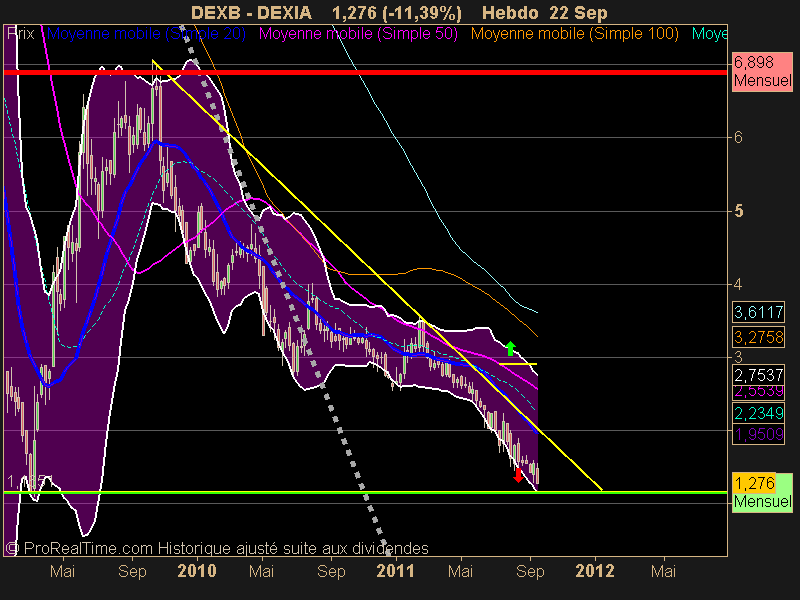Select the 'Moyenne mobile (Simple 50)' legend label
The image size is (800, 600).
tap(358, 34)
